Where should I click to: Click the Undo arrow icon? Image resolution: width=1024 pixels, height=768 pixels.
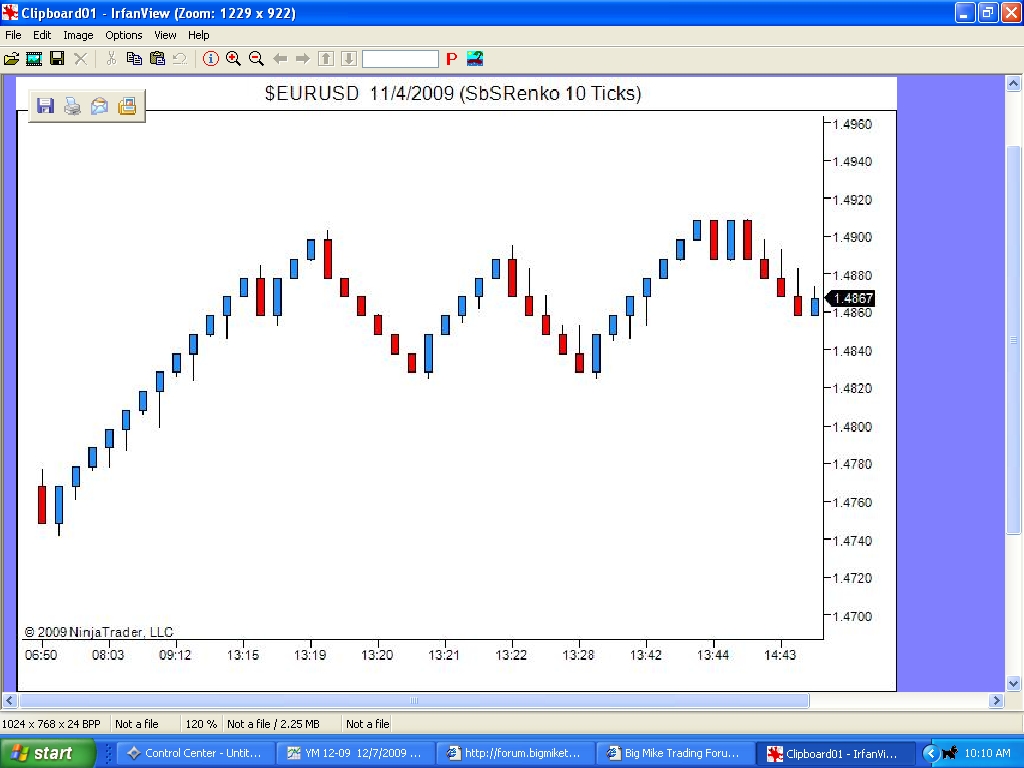point(180,59)
